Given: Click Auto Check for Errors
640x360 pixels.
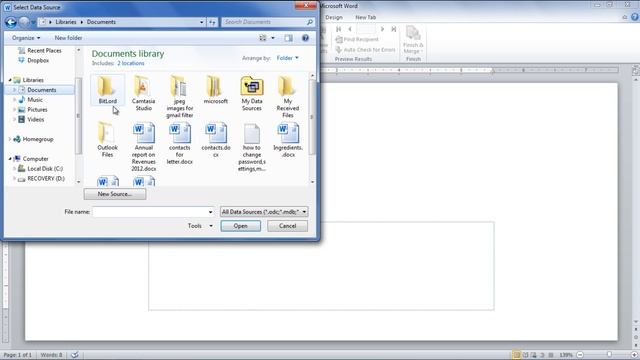Looking at the screenshot, I should coord(365,50).
